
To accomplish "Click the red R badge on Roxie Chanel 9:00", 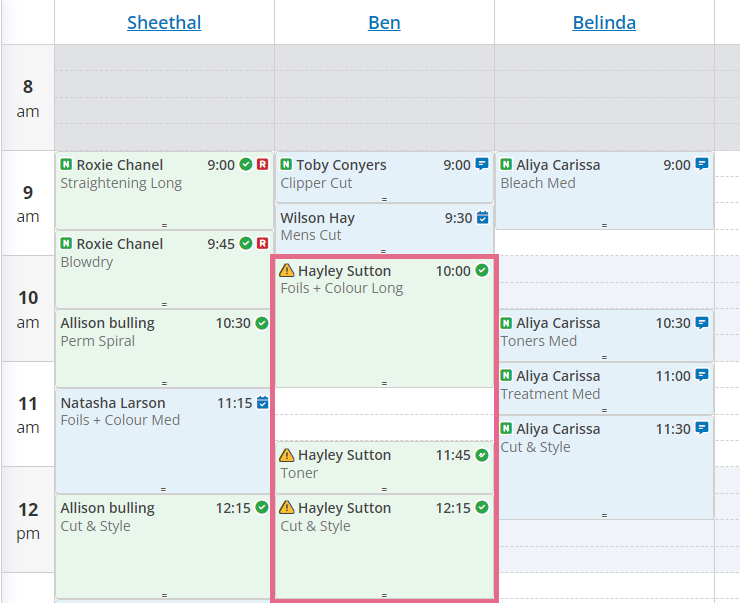I will tap(262, 164).
